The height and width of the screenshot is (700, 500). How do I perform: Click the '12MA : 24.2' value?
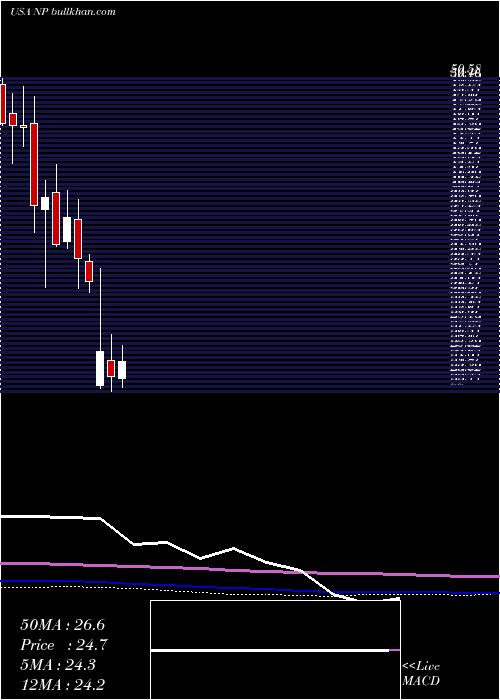pyautogui.click(x=63, y=685)
